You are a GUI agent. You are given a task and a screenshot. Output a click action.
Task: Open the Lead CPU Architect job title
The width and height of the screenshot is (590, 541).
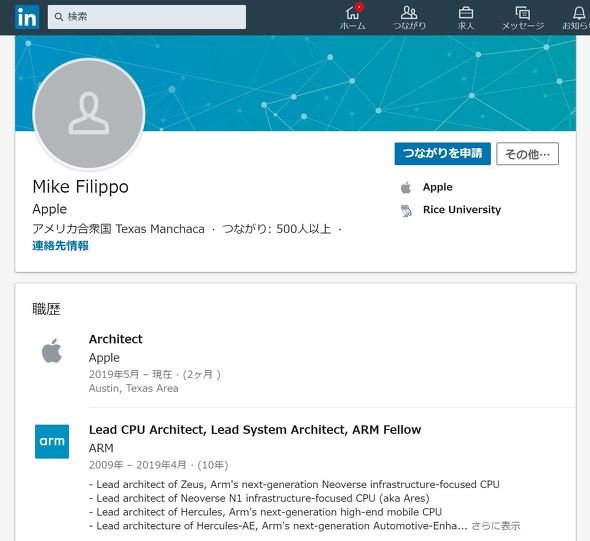[255, 430]
